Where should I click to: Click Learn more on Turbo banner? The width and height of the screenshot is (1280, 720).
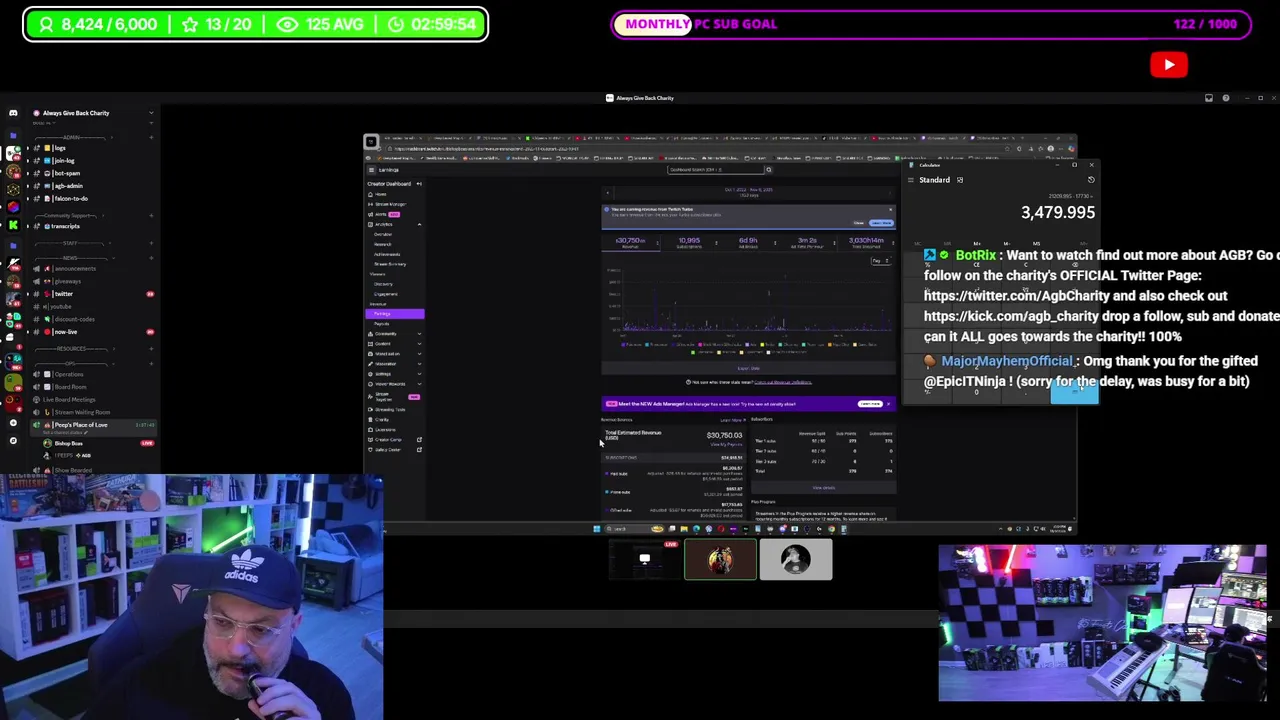pyautogui.click(x=881, y=223)
